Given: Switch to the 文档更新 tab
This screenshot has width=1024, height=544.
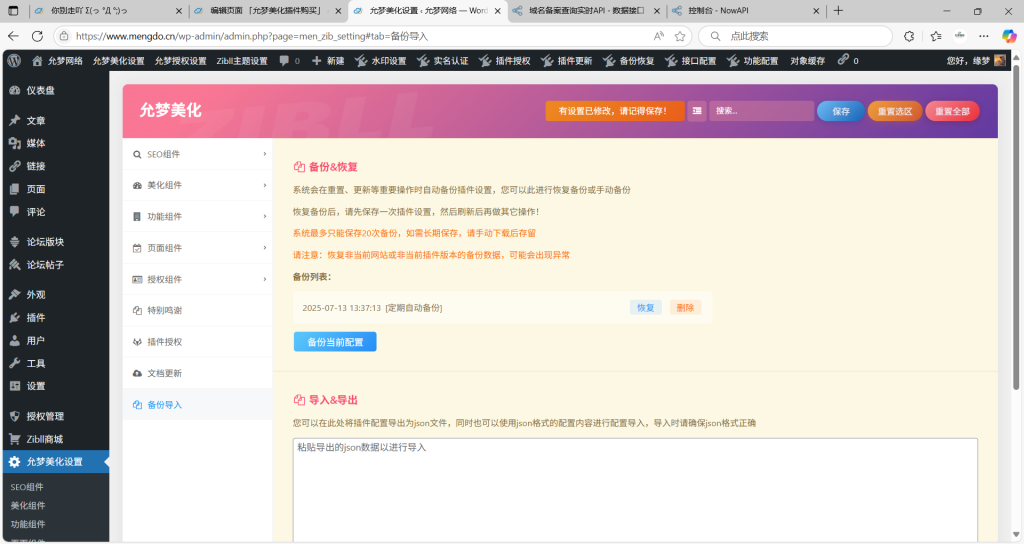Looking at the screenshot, I should pyautogui.click(x=197, y=374).
